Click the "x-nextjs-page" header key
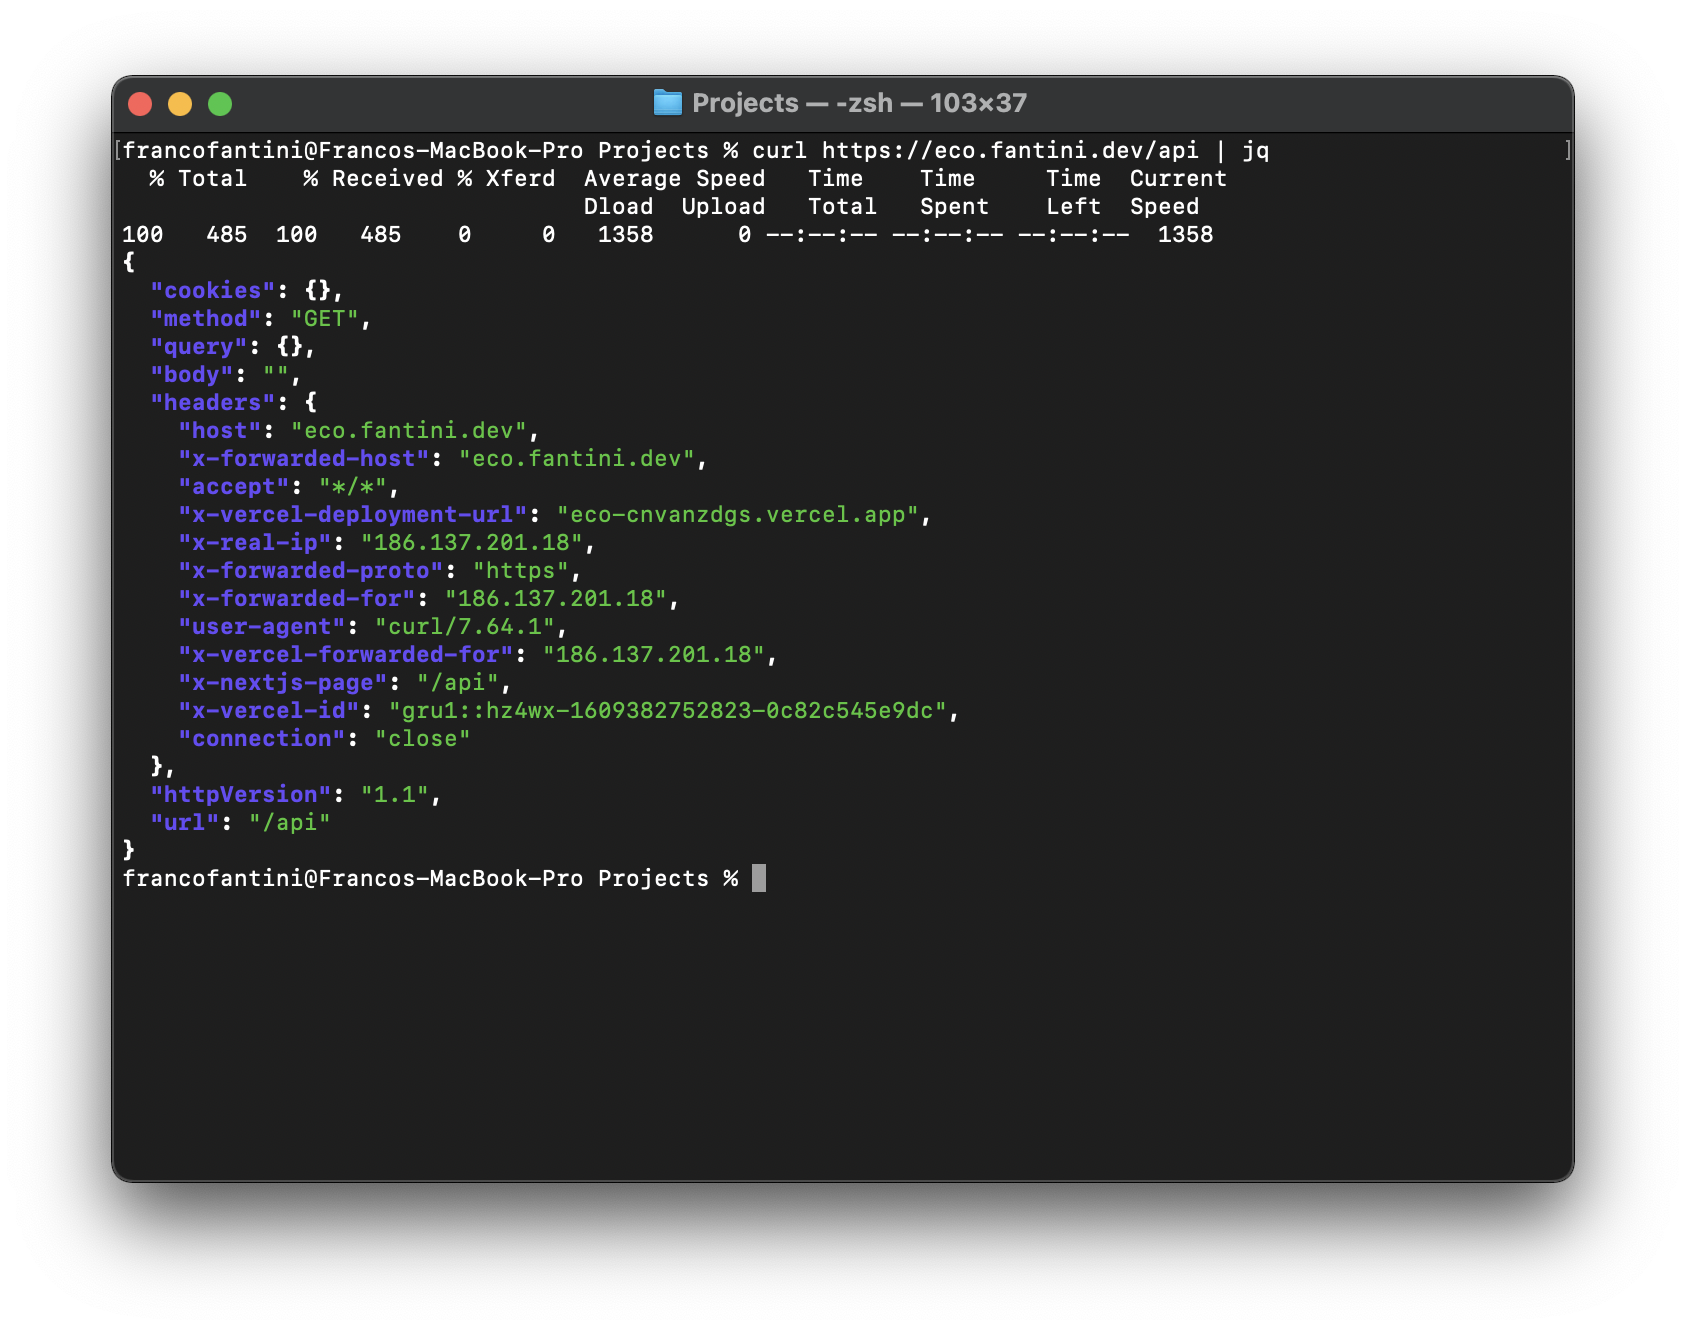The height and width of the screenshot is (1330, 1686). coord(282,682)
